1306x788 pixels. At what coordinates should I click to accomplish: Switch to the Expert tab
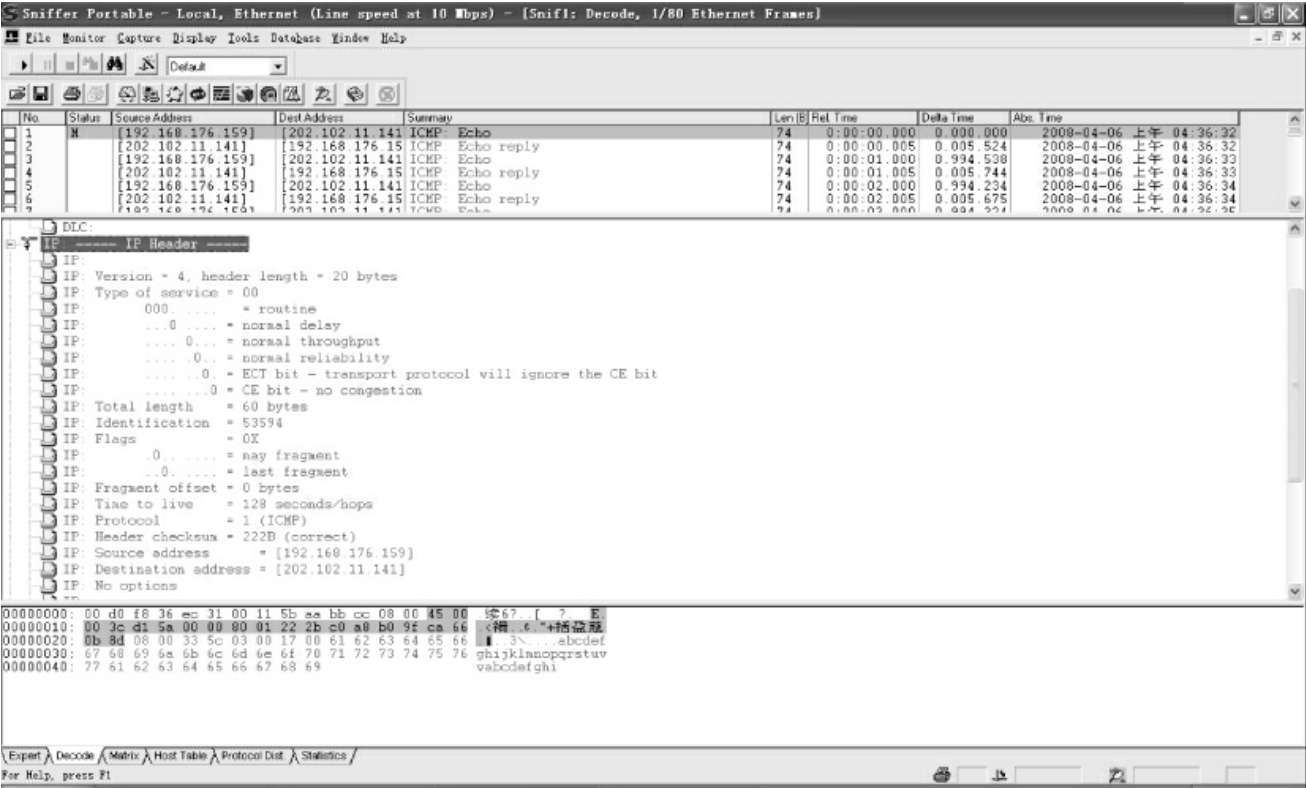point(24,755)
